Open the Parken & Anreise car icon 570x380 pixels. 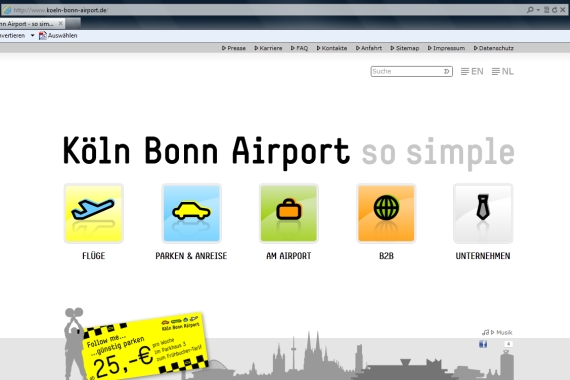pyautogui.click(x=192, y=213)
